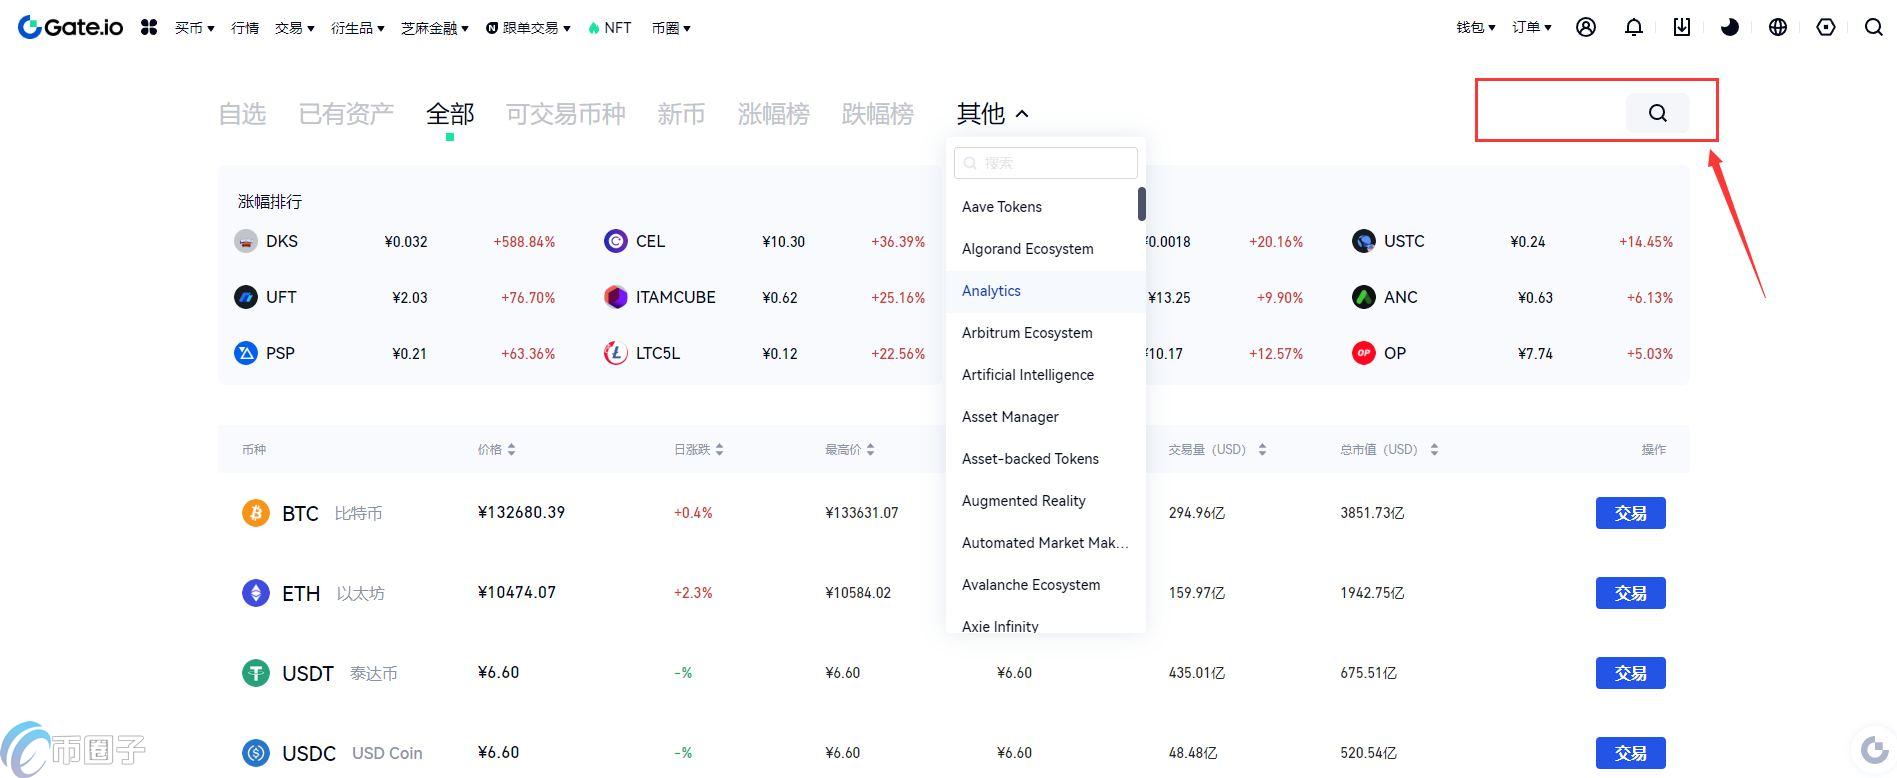Click 交易 button in the USDT row

coord(1630,673)
